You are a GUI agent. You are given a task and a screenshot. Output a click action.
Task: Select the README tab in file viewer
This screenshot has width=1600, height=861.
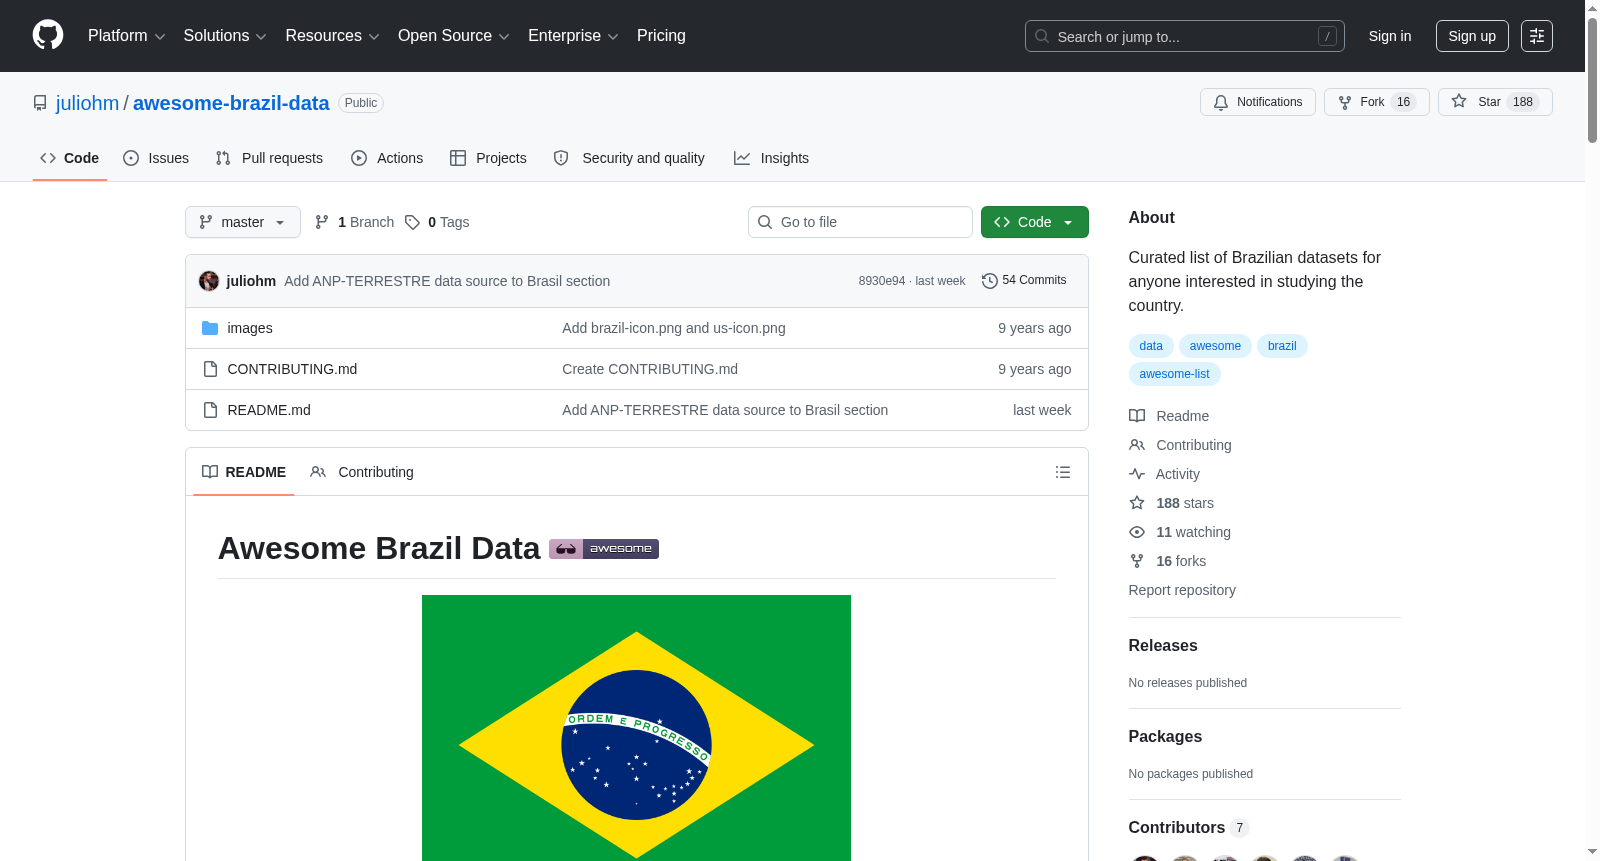(x=244, y=472)
